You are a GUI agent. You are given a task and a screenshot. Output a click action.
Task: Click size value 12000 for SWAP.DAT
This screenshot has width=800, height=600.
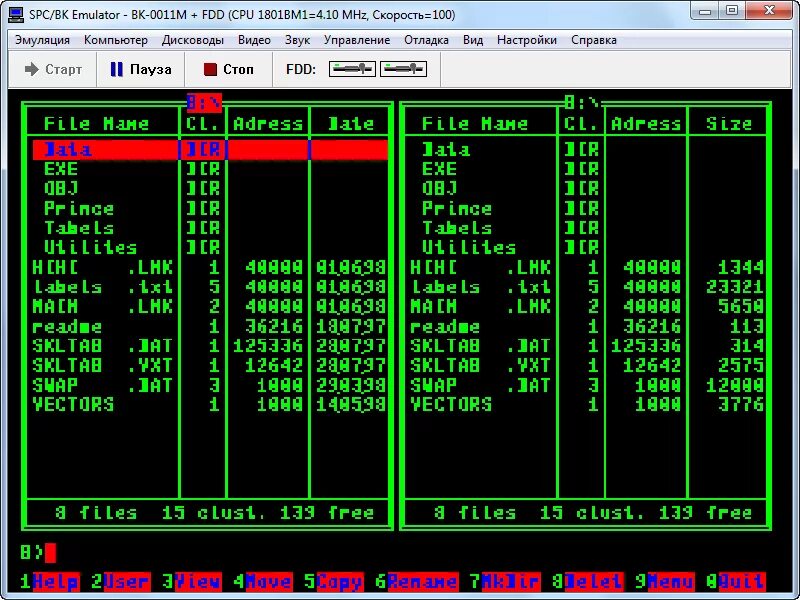point(735,385)
